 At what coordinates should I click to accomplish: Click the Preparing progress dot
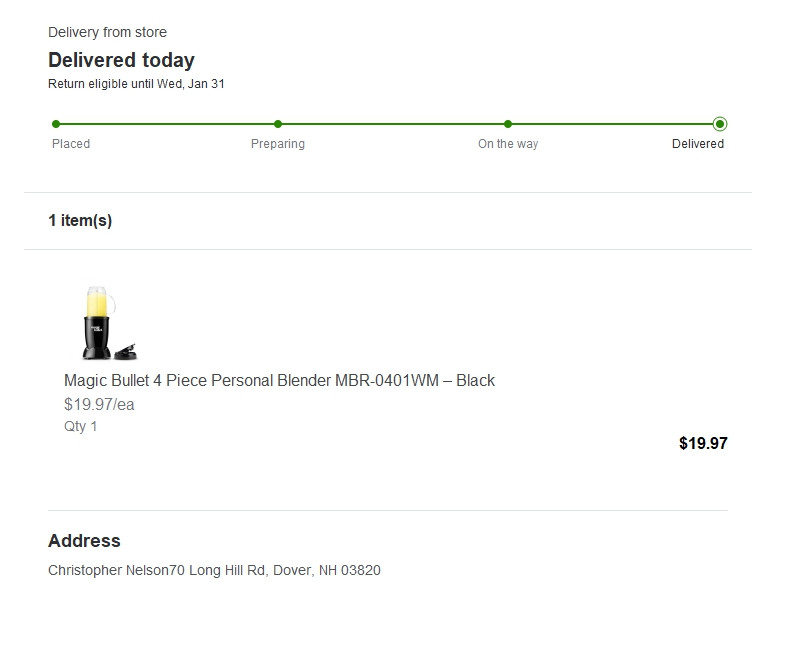tap(278, 124)
